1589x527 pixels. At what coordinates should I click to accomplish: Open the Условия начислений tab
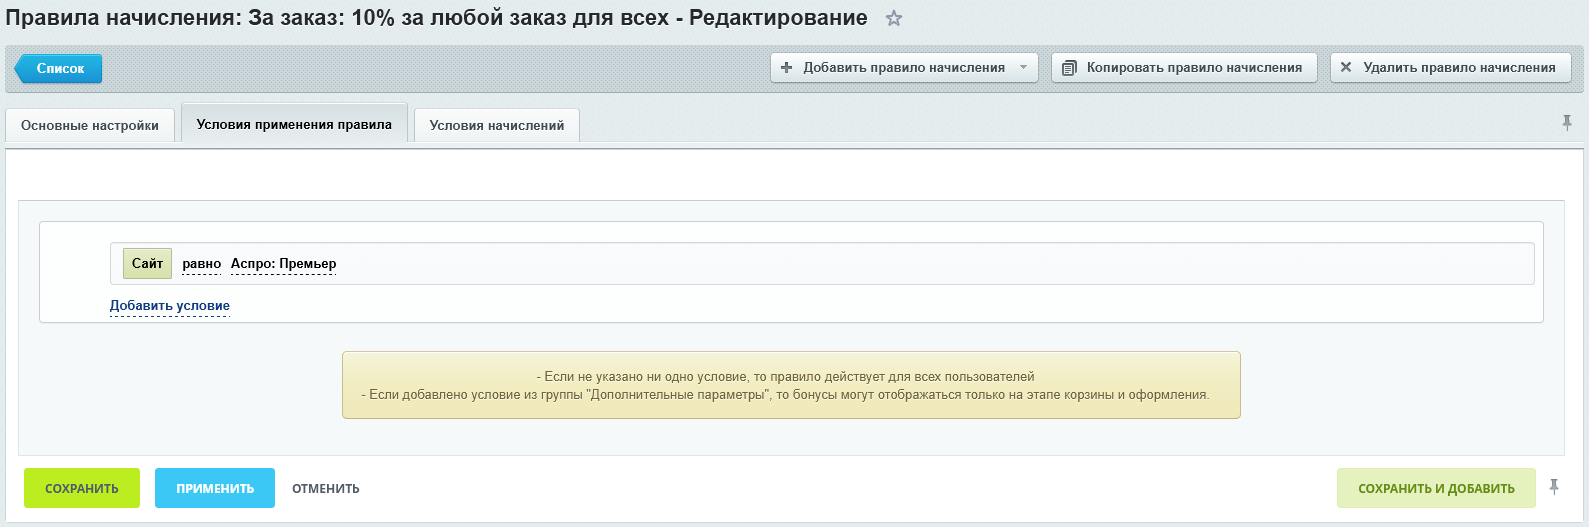point(496,126)
